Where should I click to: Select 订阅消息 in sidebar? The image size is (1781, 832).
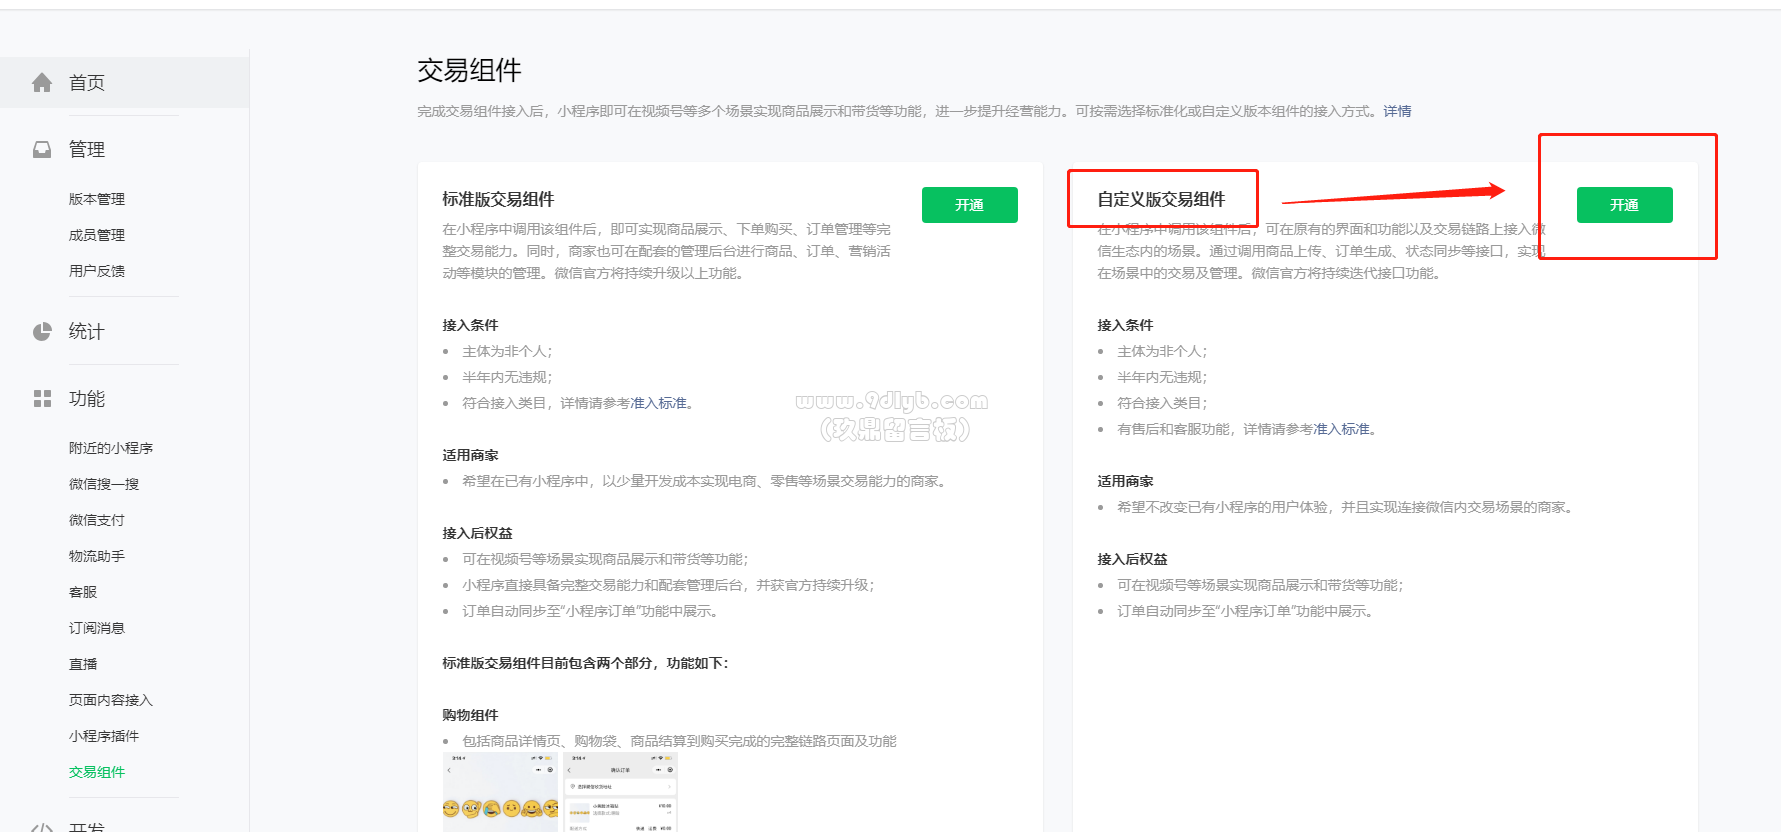point(97,628)
